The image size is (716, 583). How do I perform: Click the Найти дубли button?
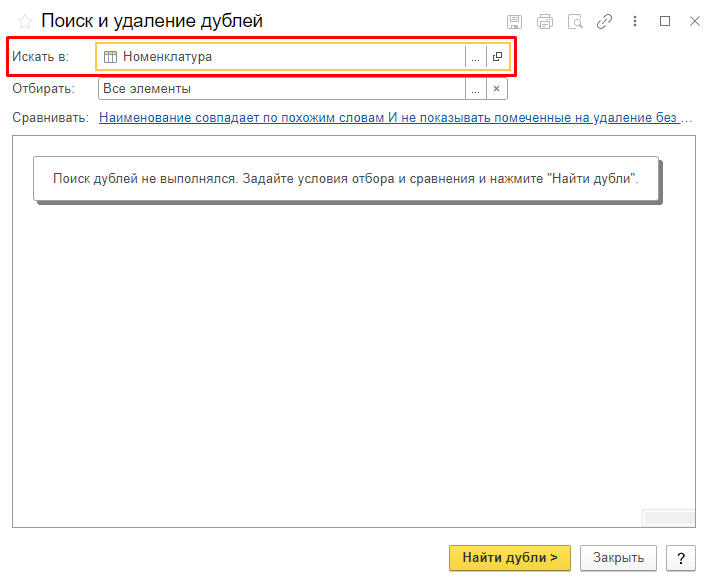tap(510, 558)
